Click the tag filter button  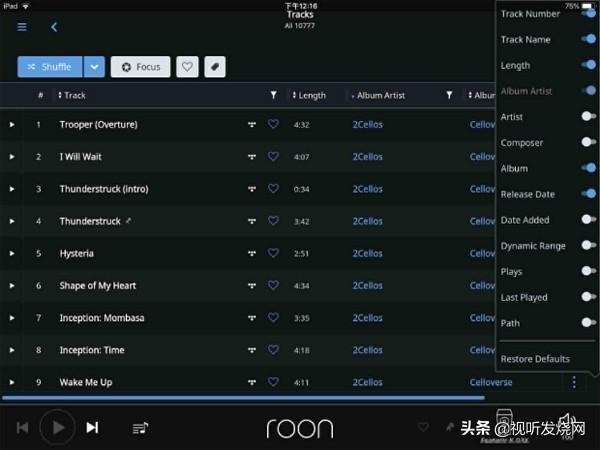pyautogui.click(x=215, y=67)
